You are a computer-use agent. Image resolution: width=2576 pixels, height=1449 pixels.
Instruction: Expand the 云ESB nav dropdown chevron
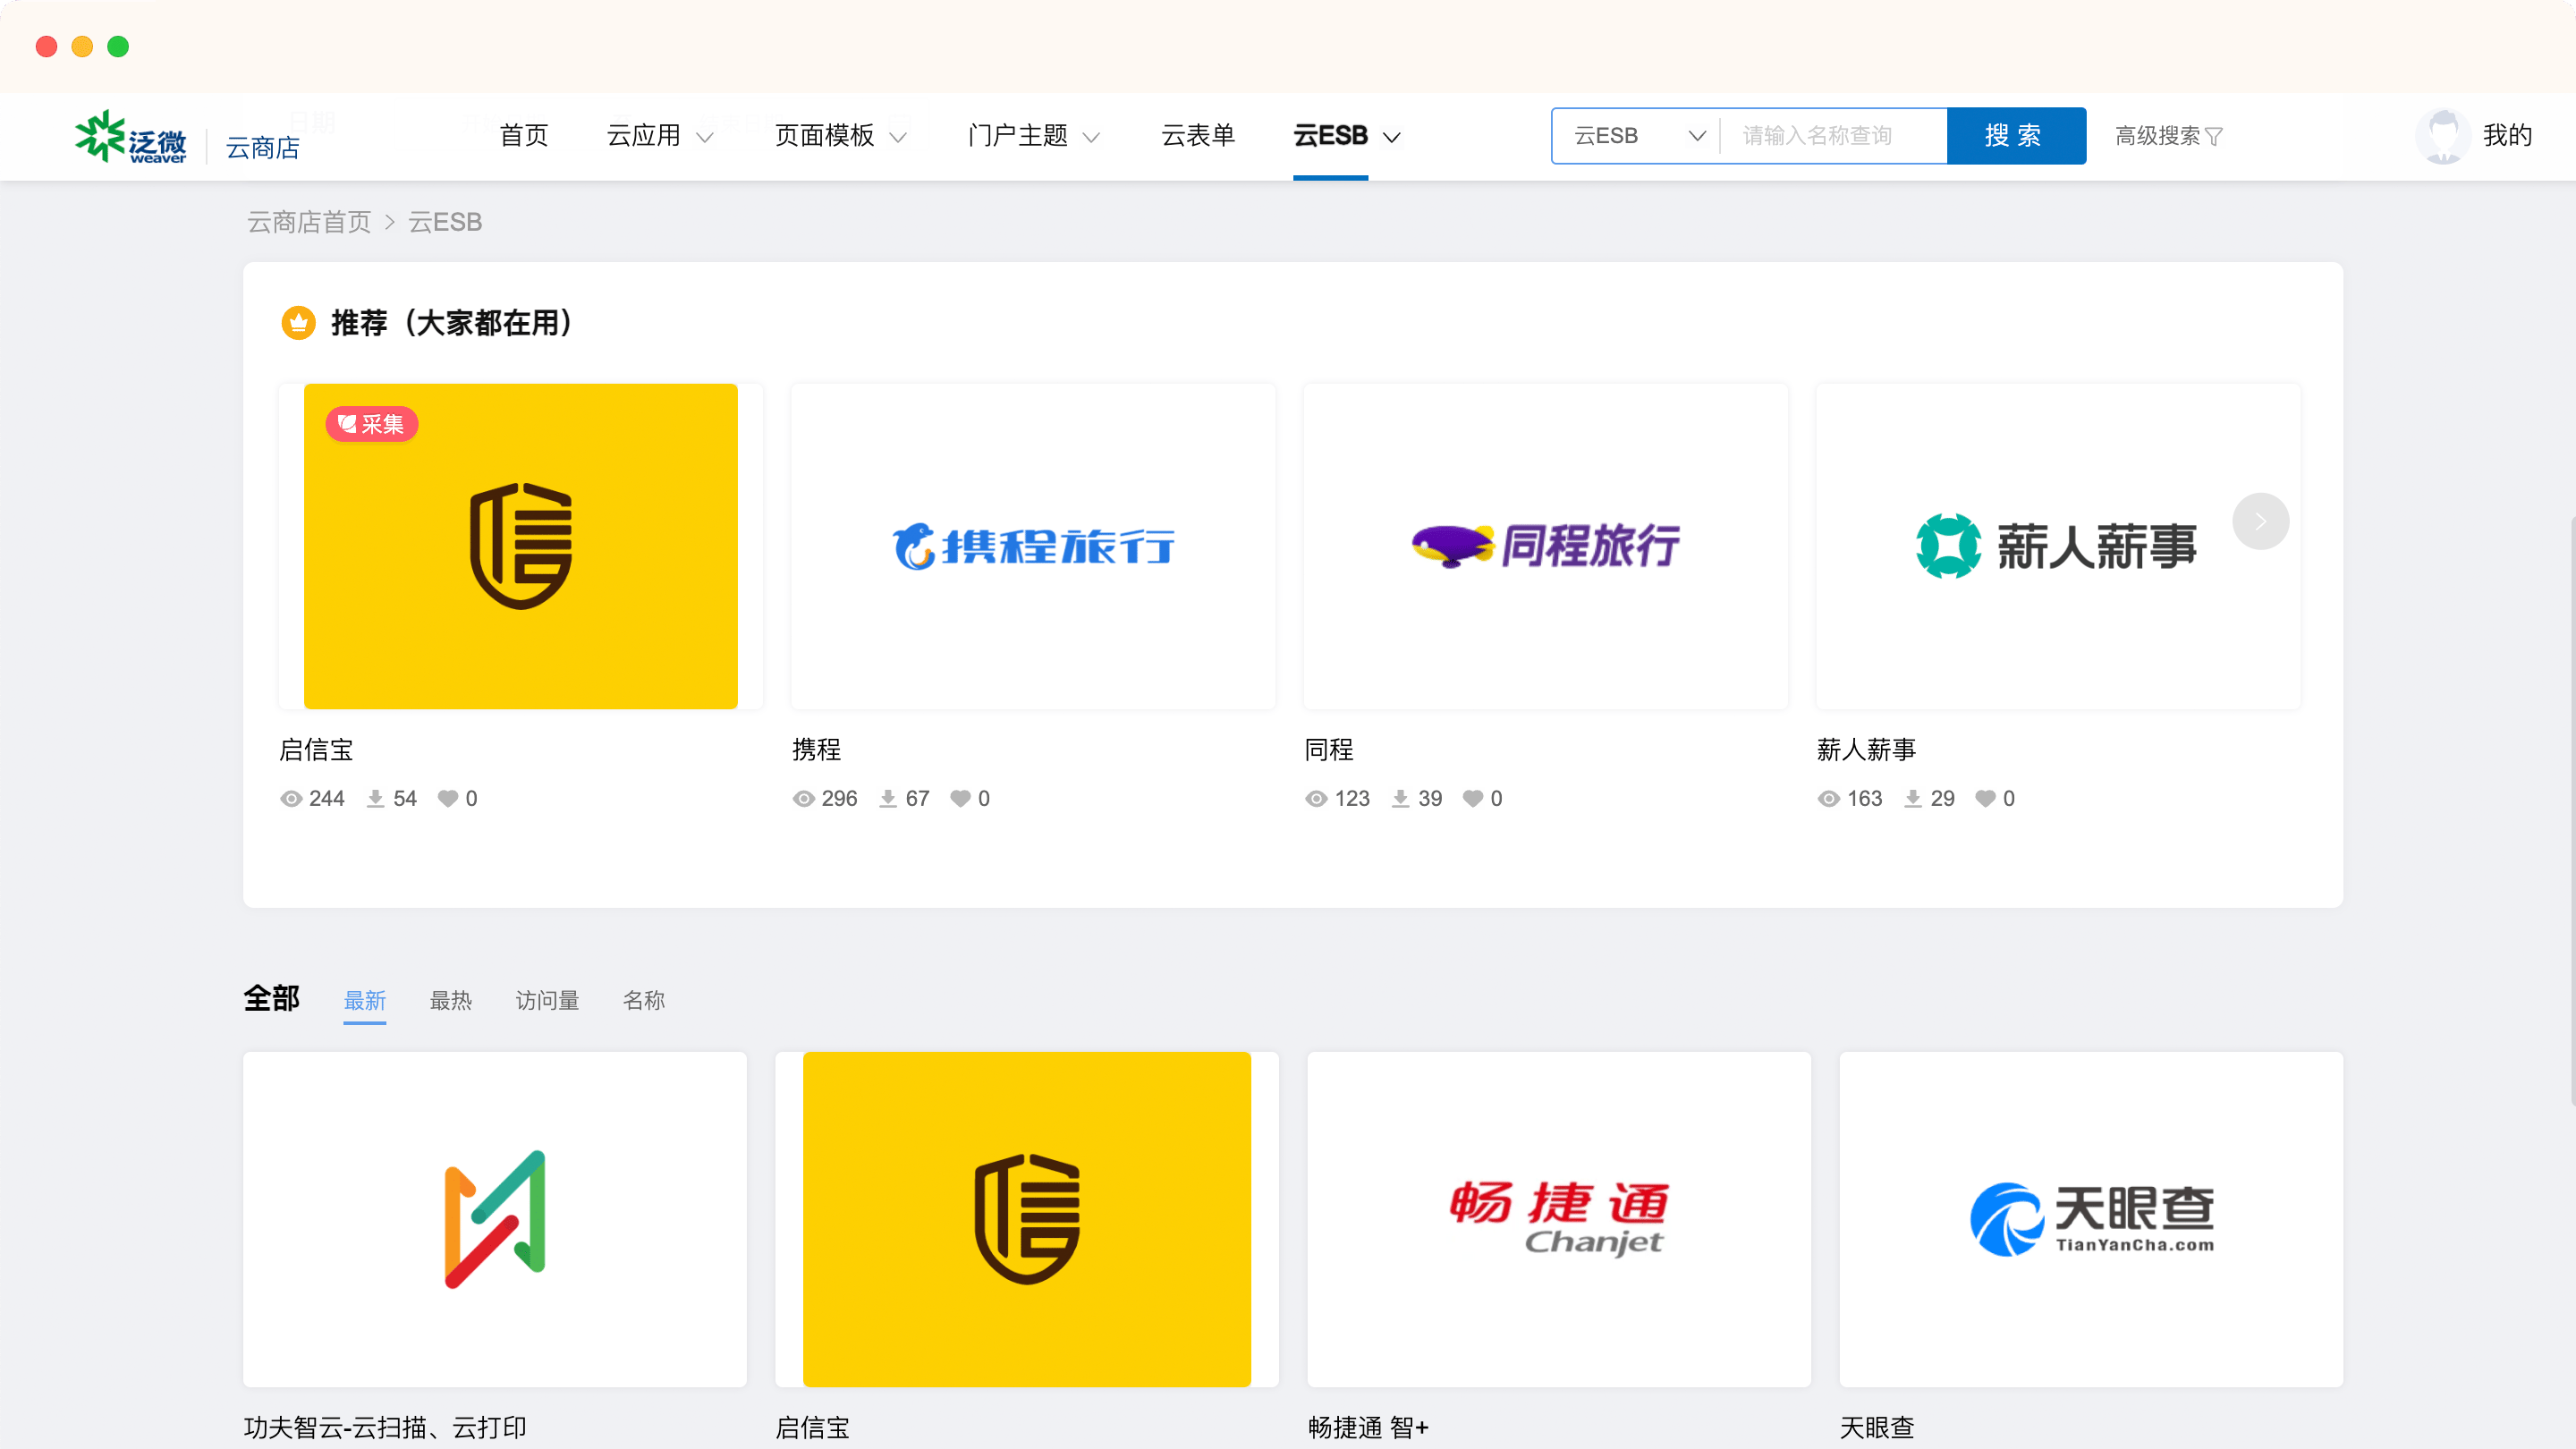point(1392,137)
